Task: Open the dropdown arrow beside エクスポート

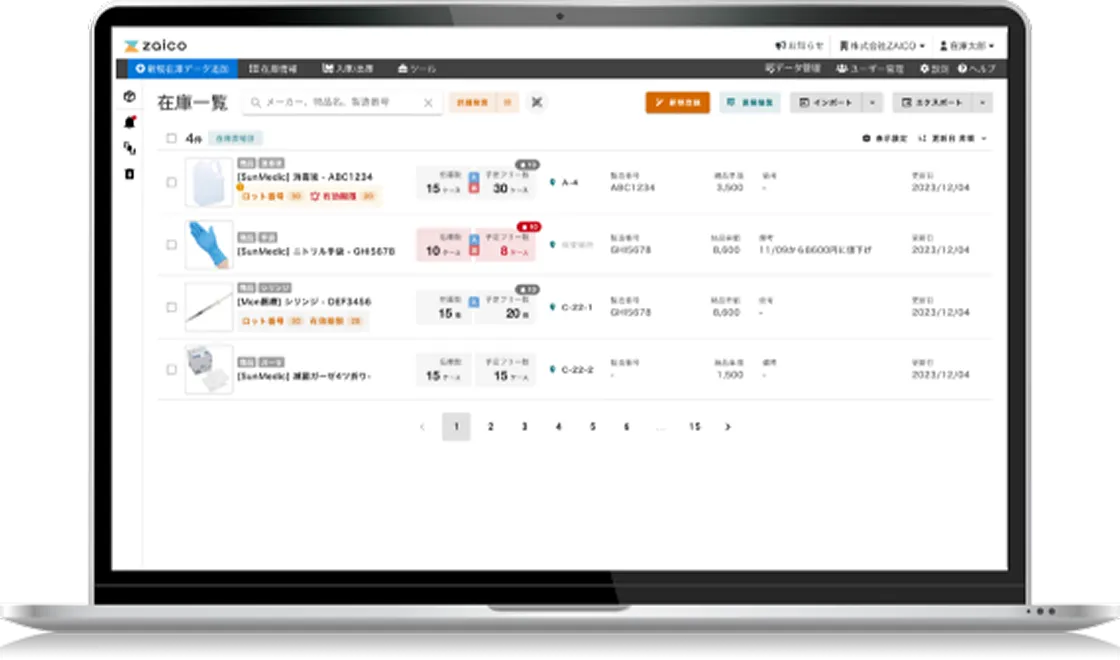Action: click(x=982, y=103)
